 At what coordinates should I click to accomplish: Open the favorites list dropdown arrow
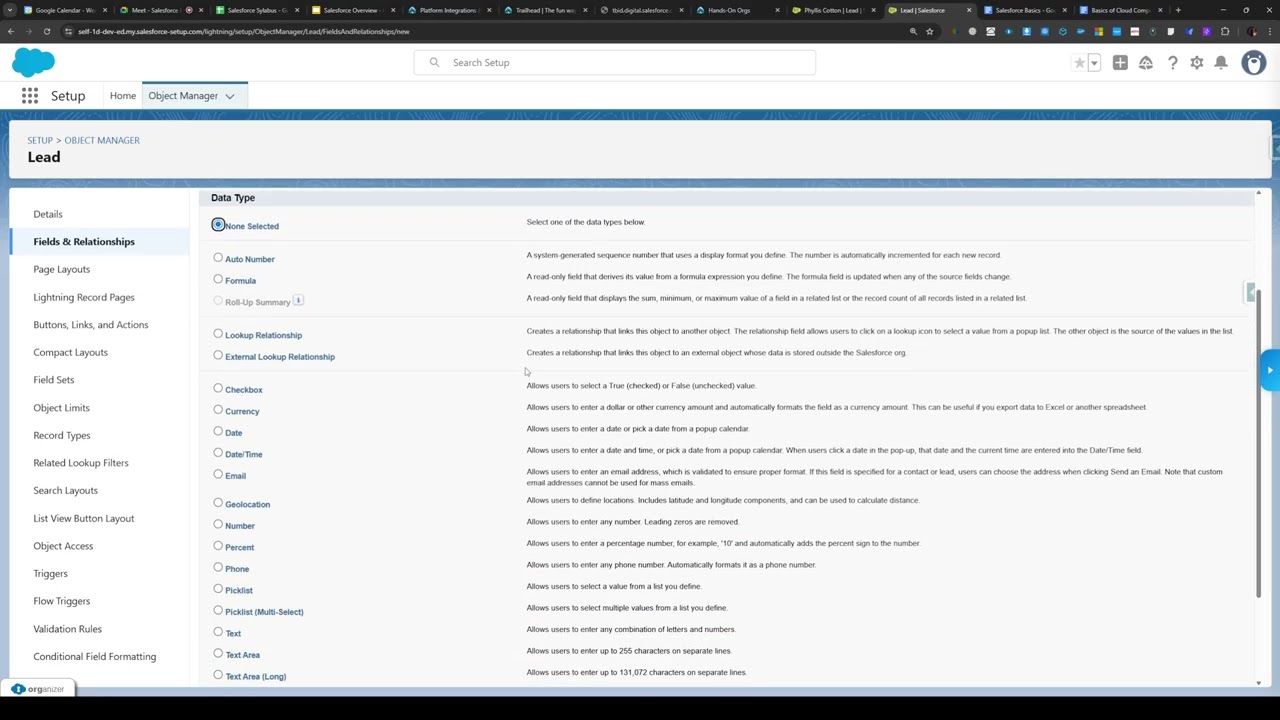click(x=1094, y=63)
